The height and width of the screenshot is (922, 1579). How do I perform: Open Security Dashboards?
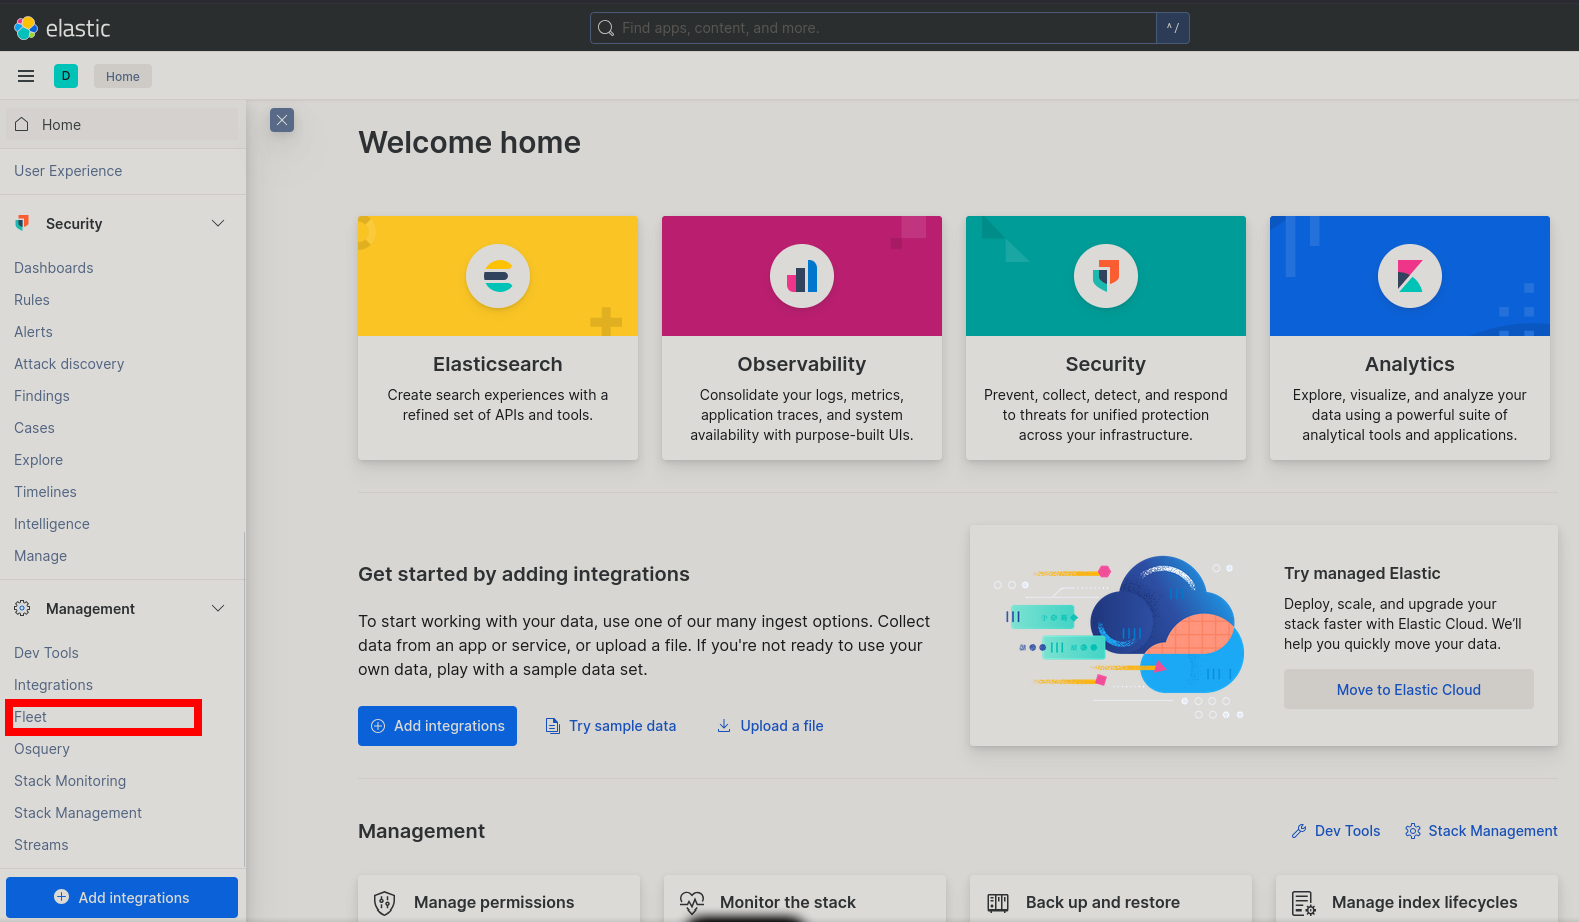(54, 268)
